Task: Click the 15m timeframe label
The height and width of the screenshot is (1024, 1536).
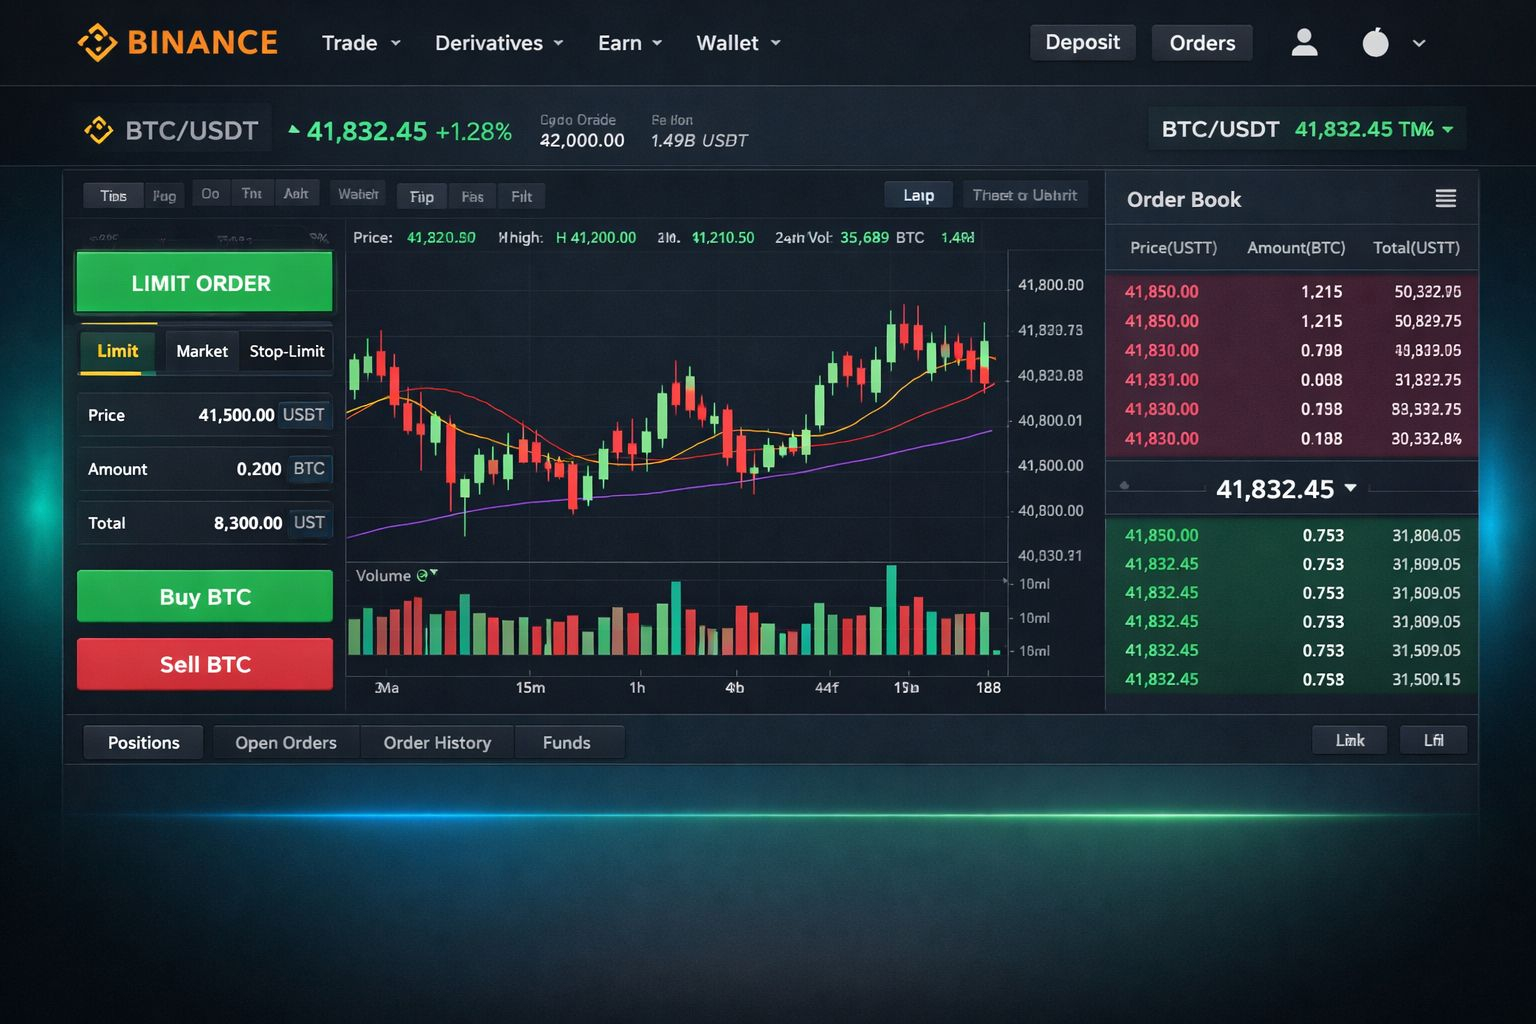Action: click(530, 687)
